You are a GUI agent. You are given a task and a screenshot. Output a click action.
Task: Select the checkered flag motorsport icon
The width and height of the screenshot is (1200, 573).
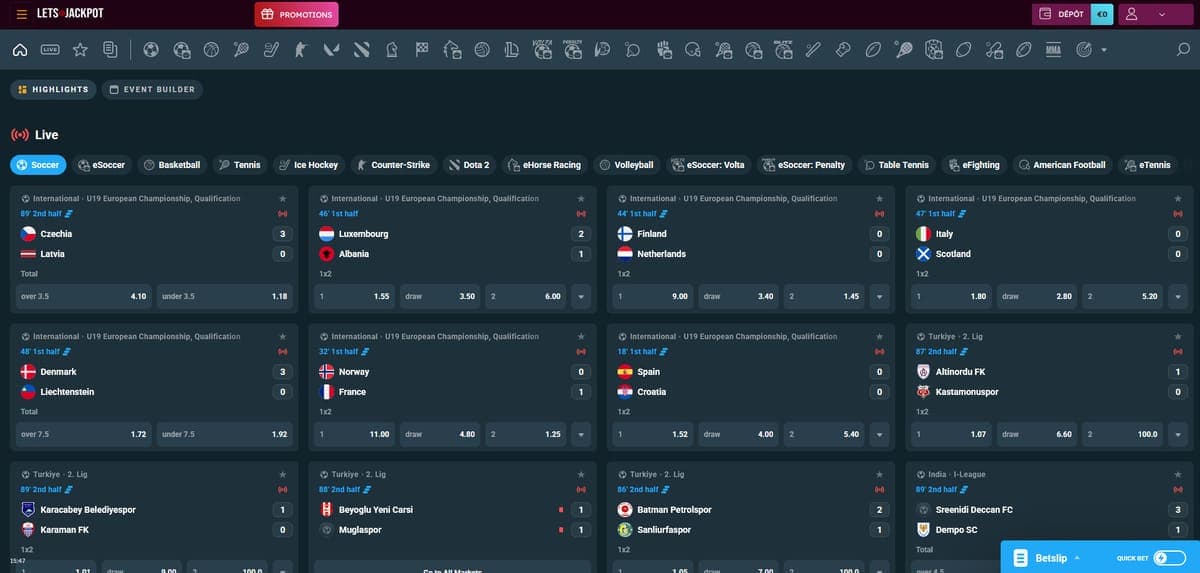[x=422, y=49]
